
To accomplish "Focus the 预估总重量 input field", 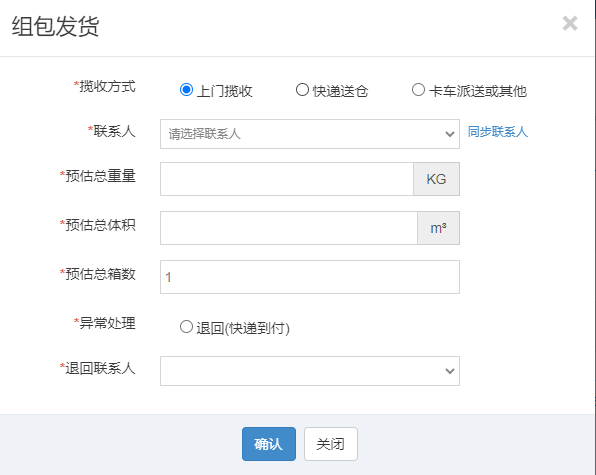I will point(287,179).
